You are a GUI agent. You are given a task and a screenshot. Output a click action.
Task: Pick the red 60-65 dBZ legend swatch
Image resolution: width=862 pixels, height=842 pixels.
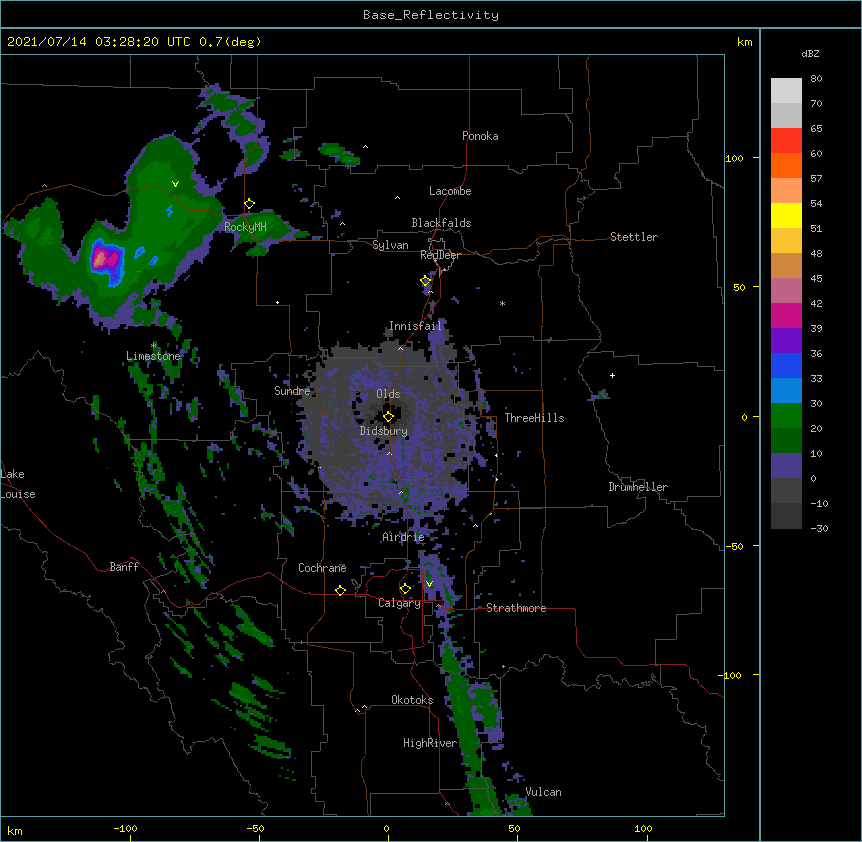click(786, 140)
